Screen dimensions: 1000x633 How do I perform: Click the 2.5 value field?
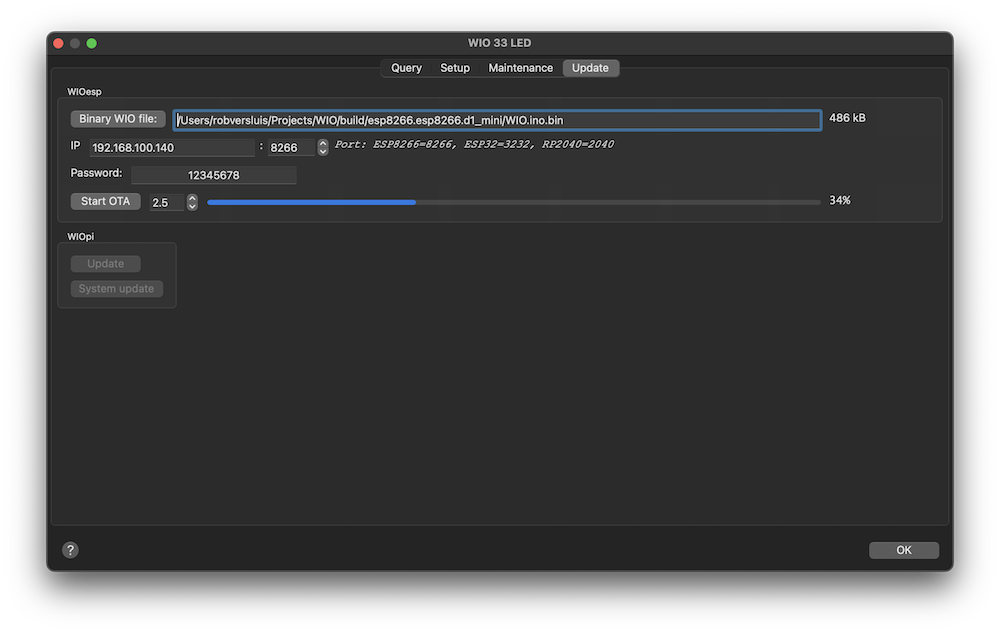[x=166, y=202]
